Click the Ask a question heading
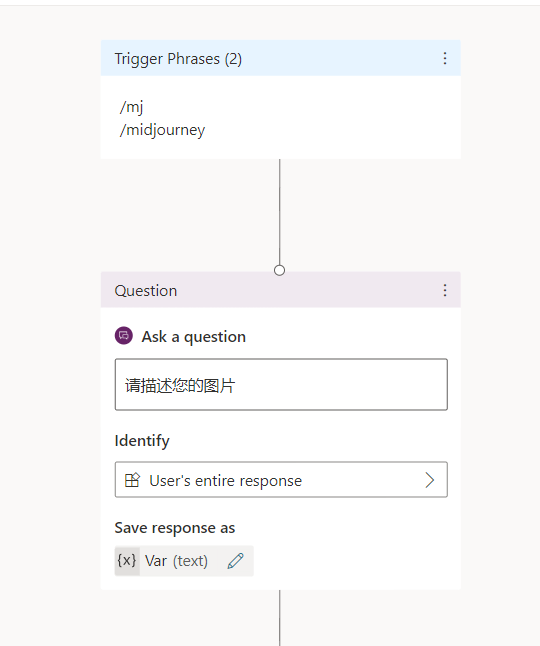This screenshot has width=540, height=646. point(194,337)
